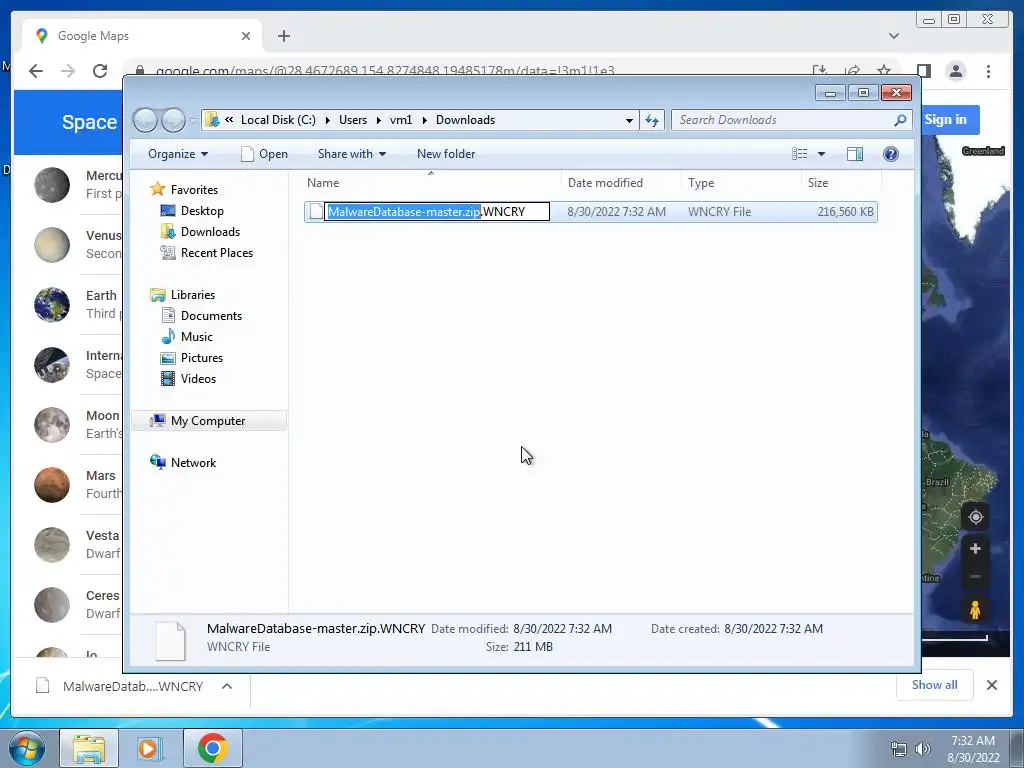Click the WNCRY file icon in list
1024x768 pixels.
click(316, 212)
